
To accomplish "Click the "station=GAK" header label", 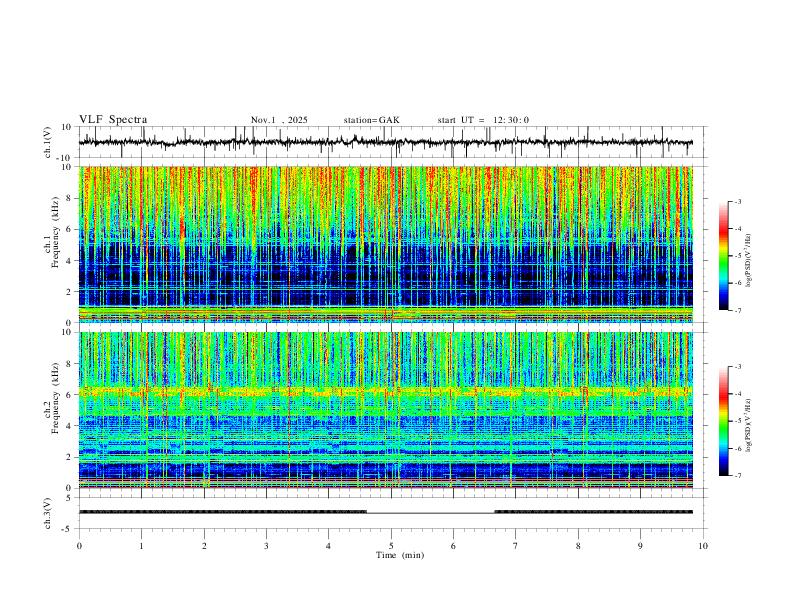I will tap(371, 120).
